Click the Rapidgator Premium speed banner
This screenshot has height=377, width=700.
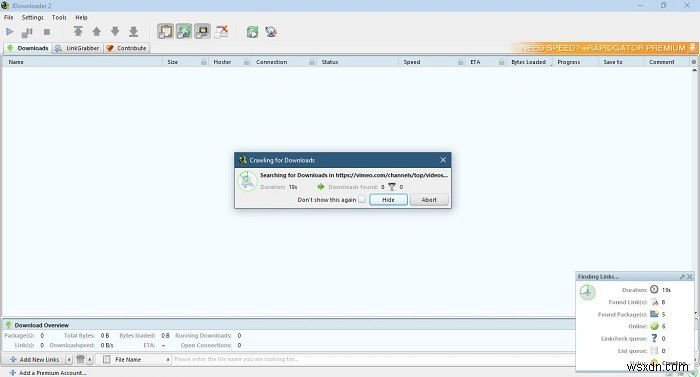click(x=604, y=48)
